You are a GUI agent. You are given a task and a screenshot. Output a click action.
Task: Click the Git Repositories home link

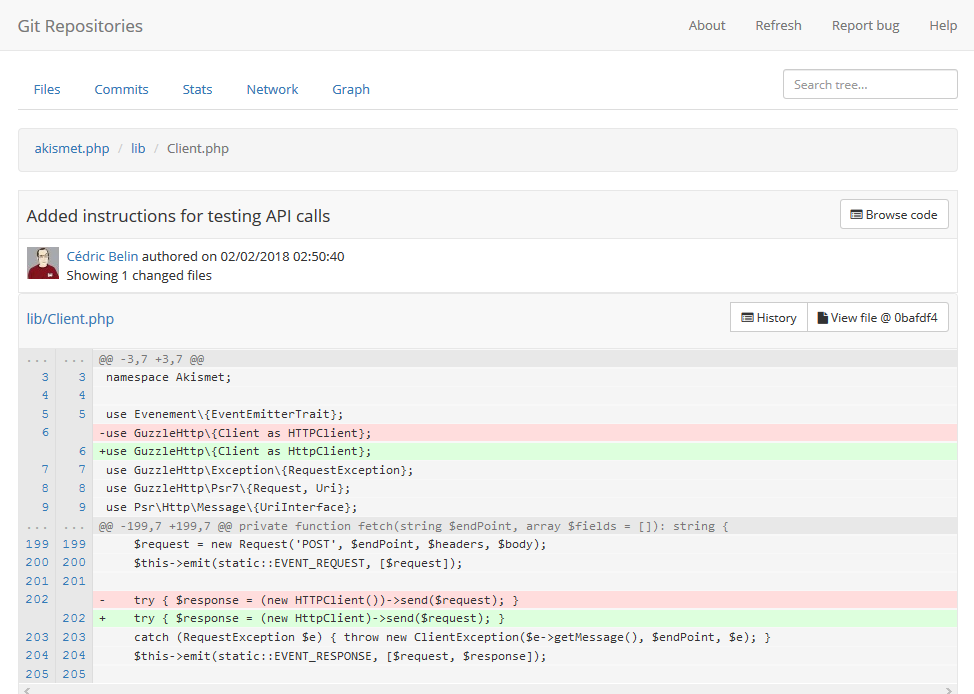pyautogui.click(x=80, y=25)
